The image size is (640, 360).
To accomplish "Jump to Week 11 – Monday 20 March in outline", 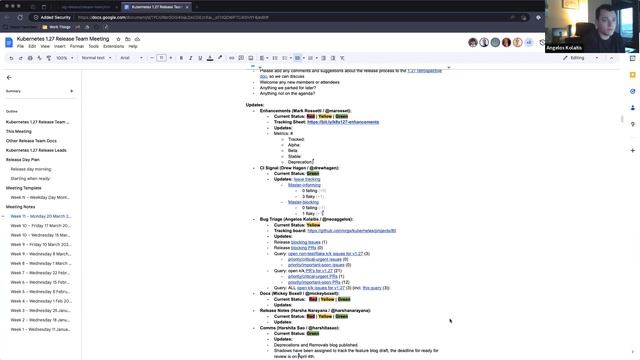I will point(40,216).
